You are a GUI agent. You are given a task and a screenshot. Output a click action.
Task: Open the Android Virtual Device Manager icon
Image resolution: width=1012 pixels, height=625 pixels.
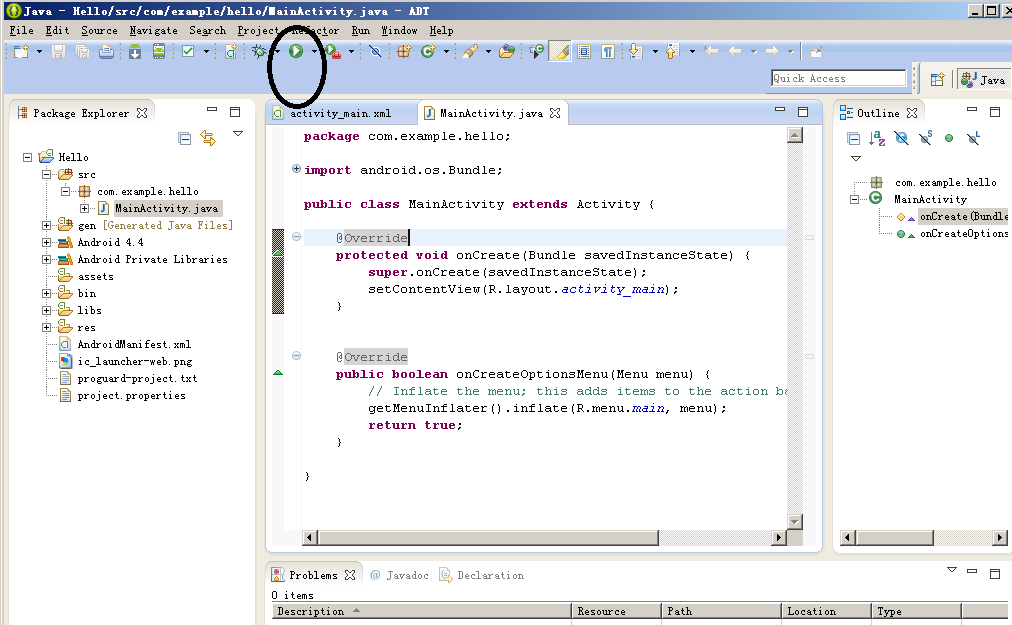159,51
